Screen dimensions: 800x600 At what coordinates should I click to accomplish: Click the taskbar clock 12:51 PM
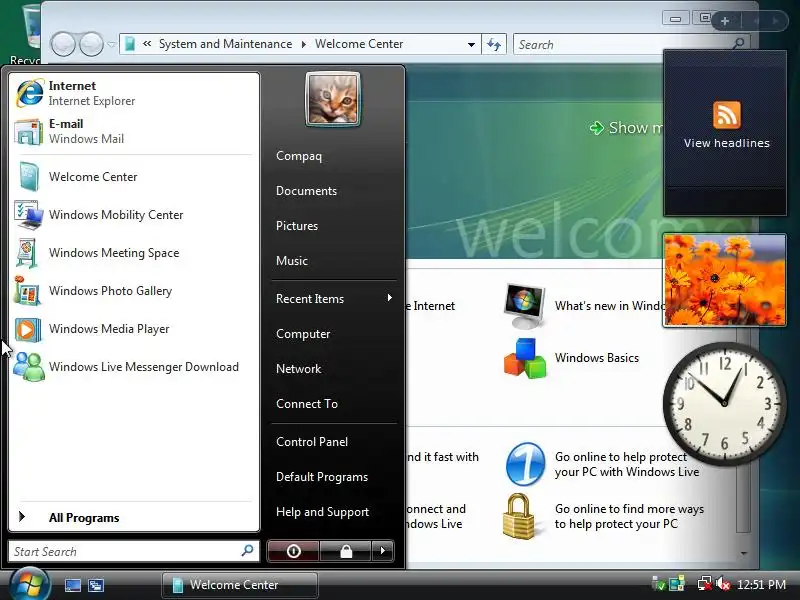pyautogui.click(x=761, y=584)
